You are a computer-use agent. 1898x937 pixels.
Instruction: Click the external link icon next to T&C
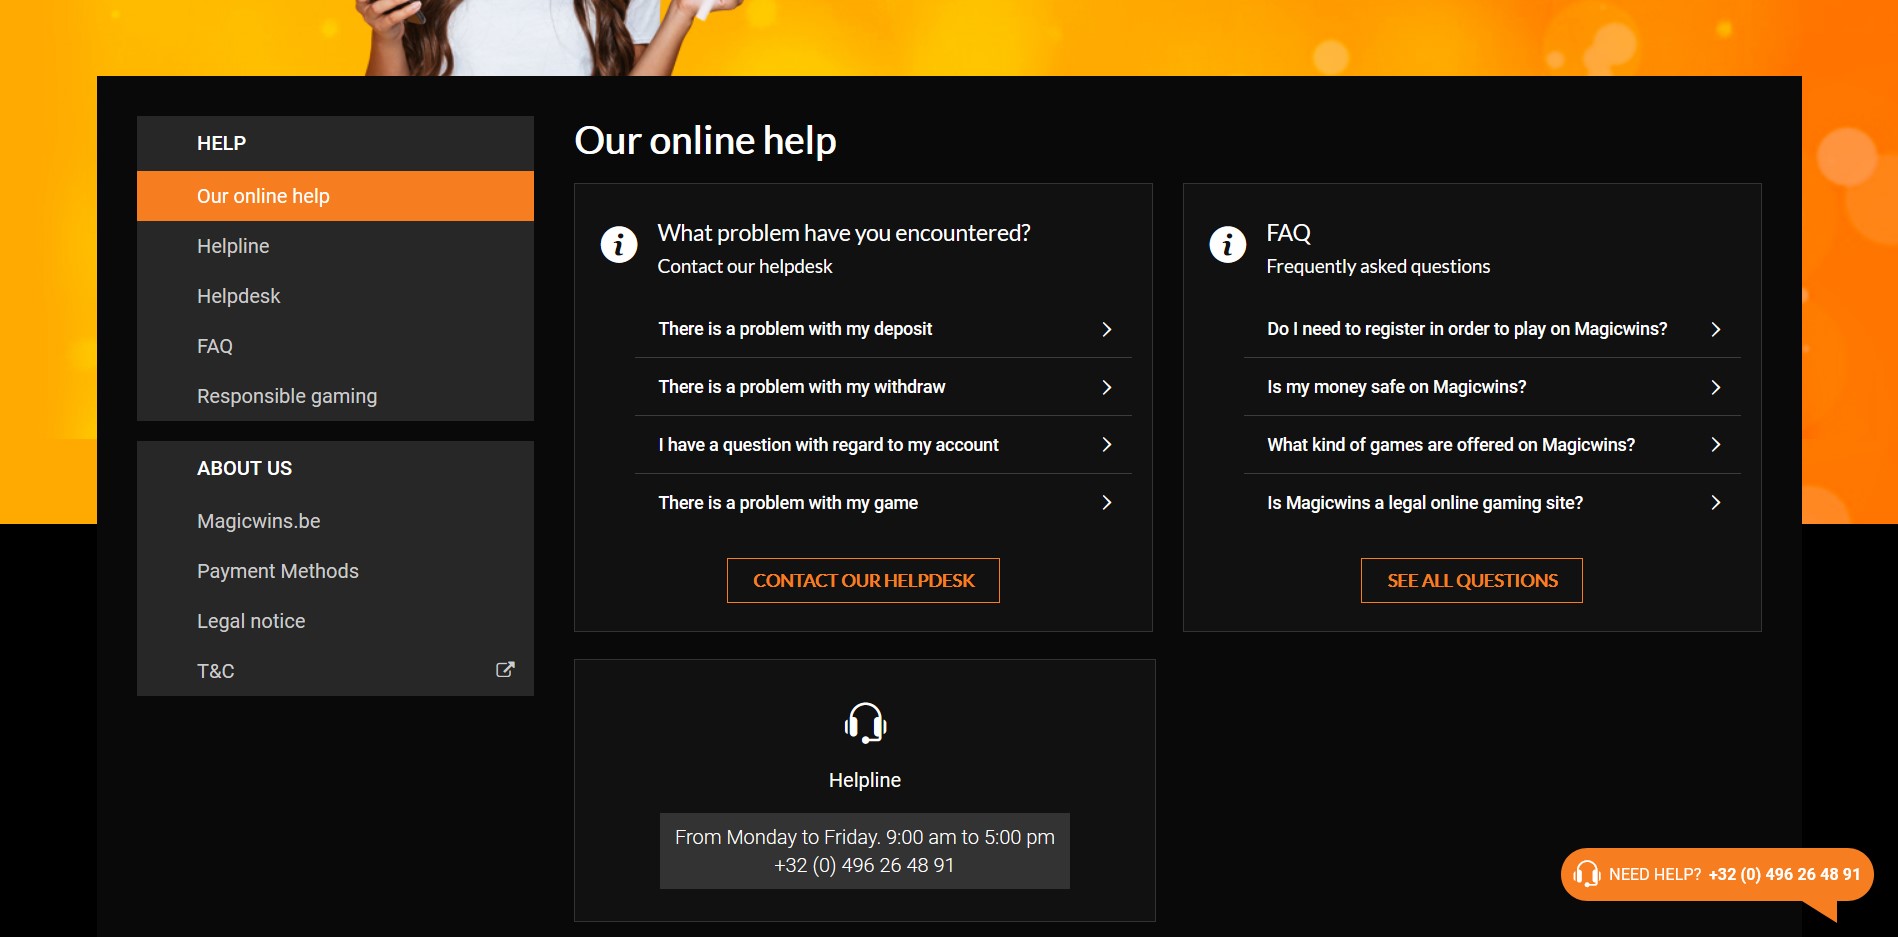[505, 670]
